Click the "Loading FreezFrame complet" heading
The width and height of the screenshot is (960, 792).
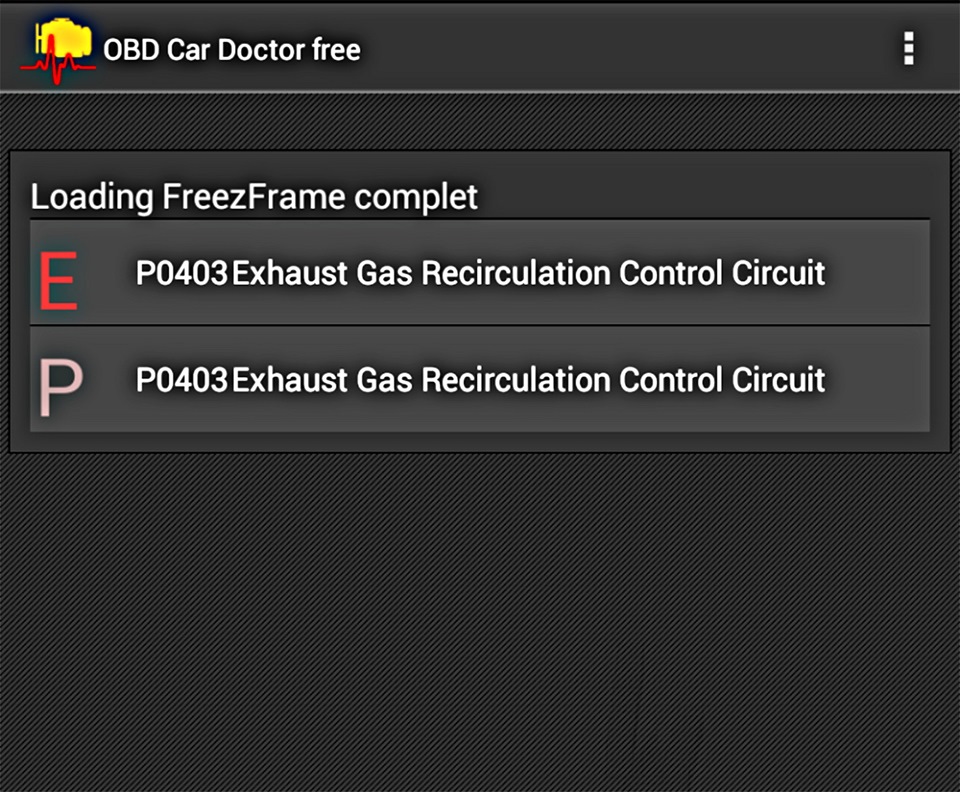coord(253,197)
